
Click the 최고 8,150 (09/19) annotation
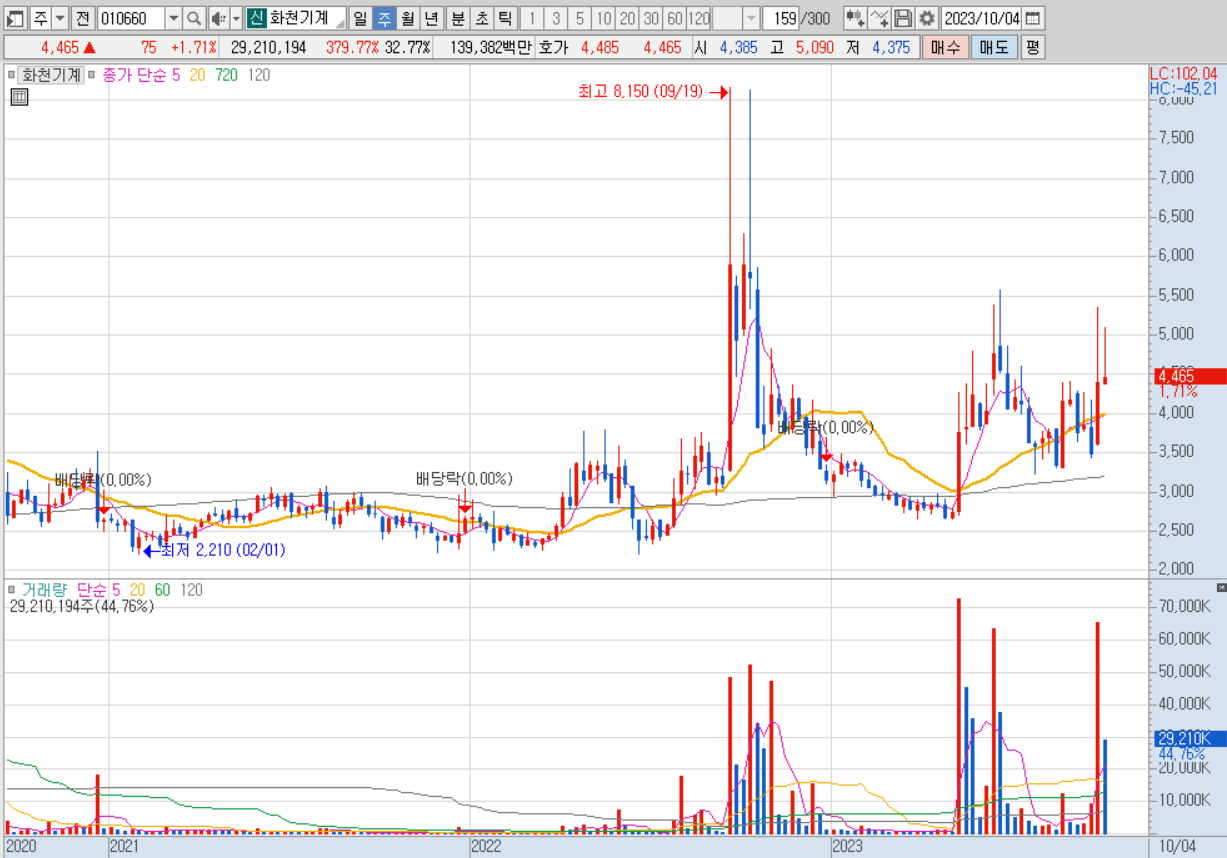642,92
